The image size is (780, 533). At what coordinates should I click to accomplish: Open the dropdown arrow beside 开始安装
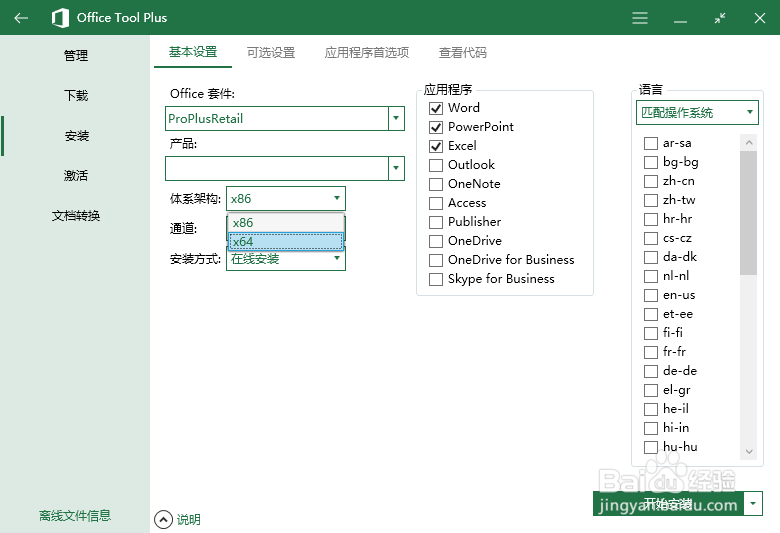[x=753, y=504]
